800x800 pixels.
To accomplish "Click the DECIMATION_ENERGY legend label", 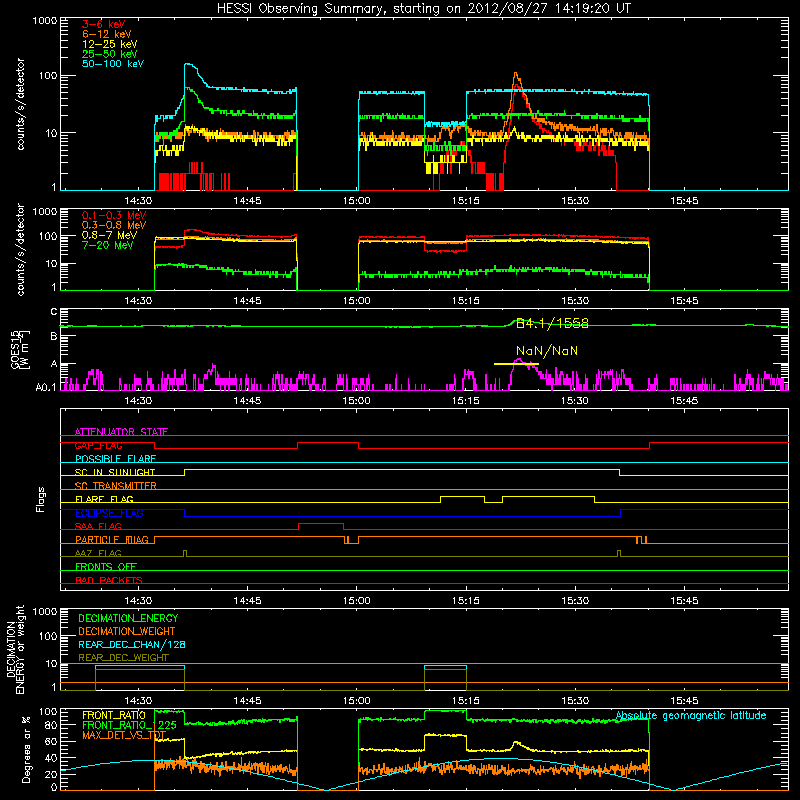I will [x=128, y=618].
